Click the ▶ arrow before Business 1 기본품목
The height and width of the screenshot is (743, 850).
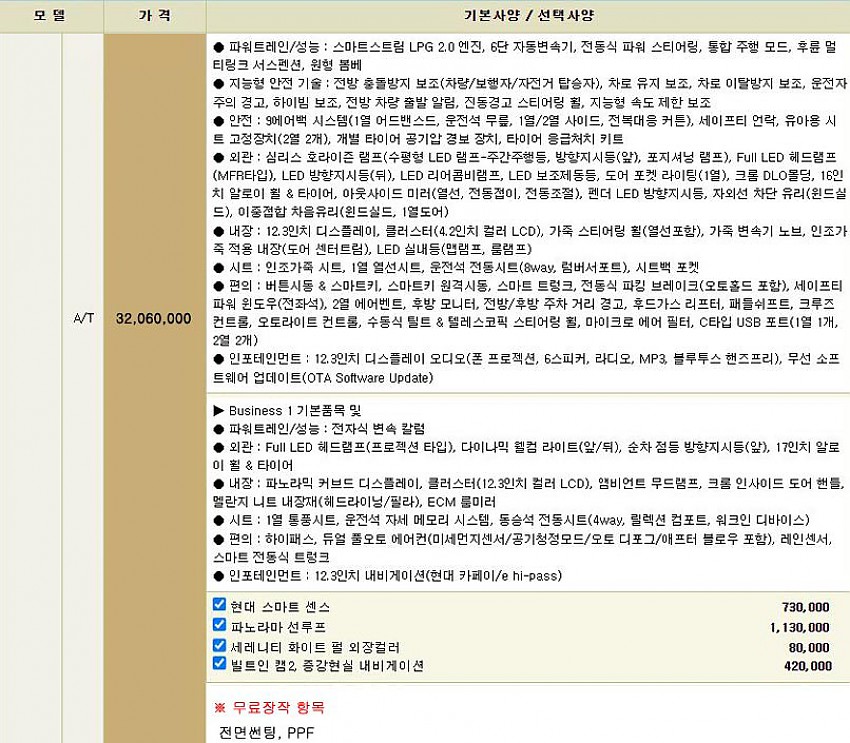219,411
